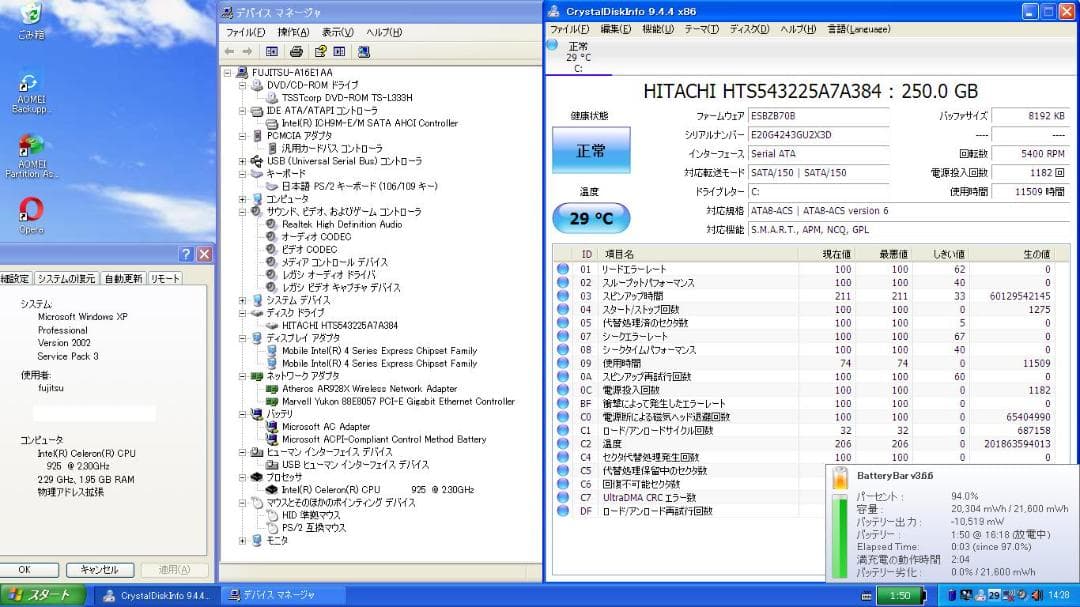
Task: Click the スタート button
Action: 43,595
